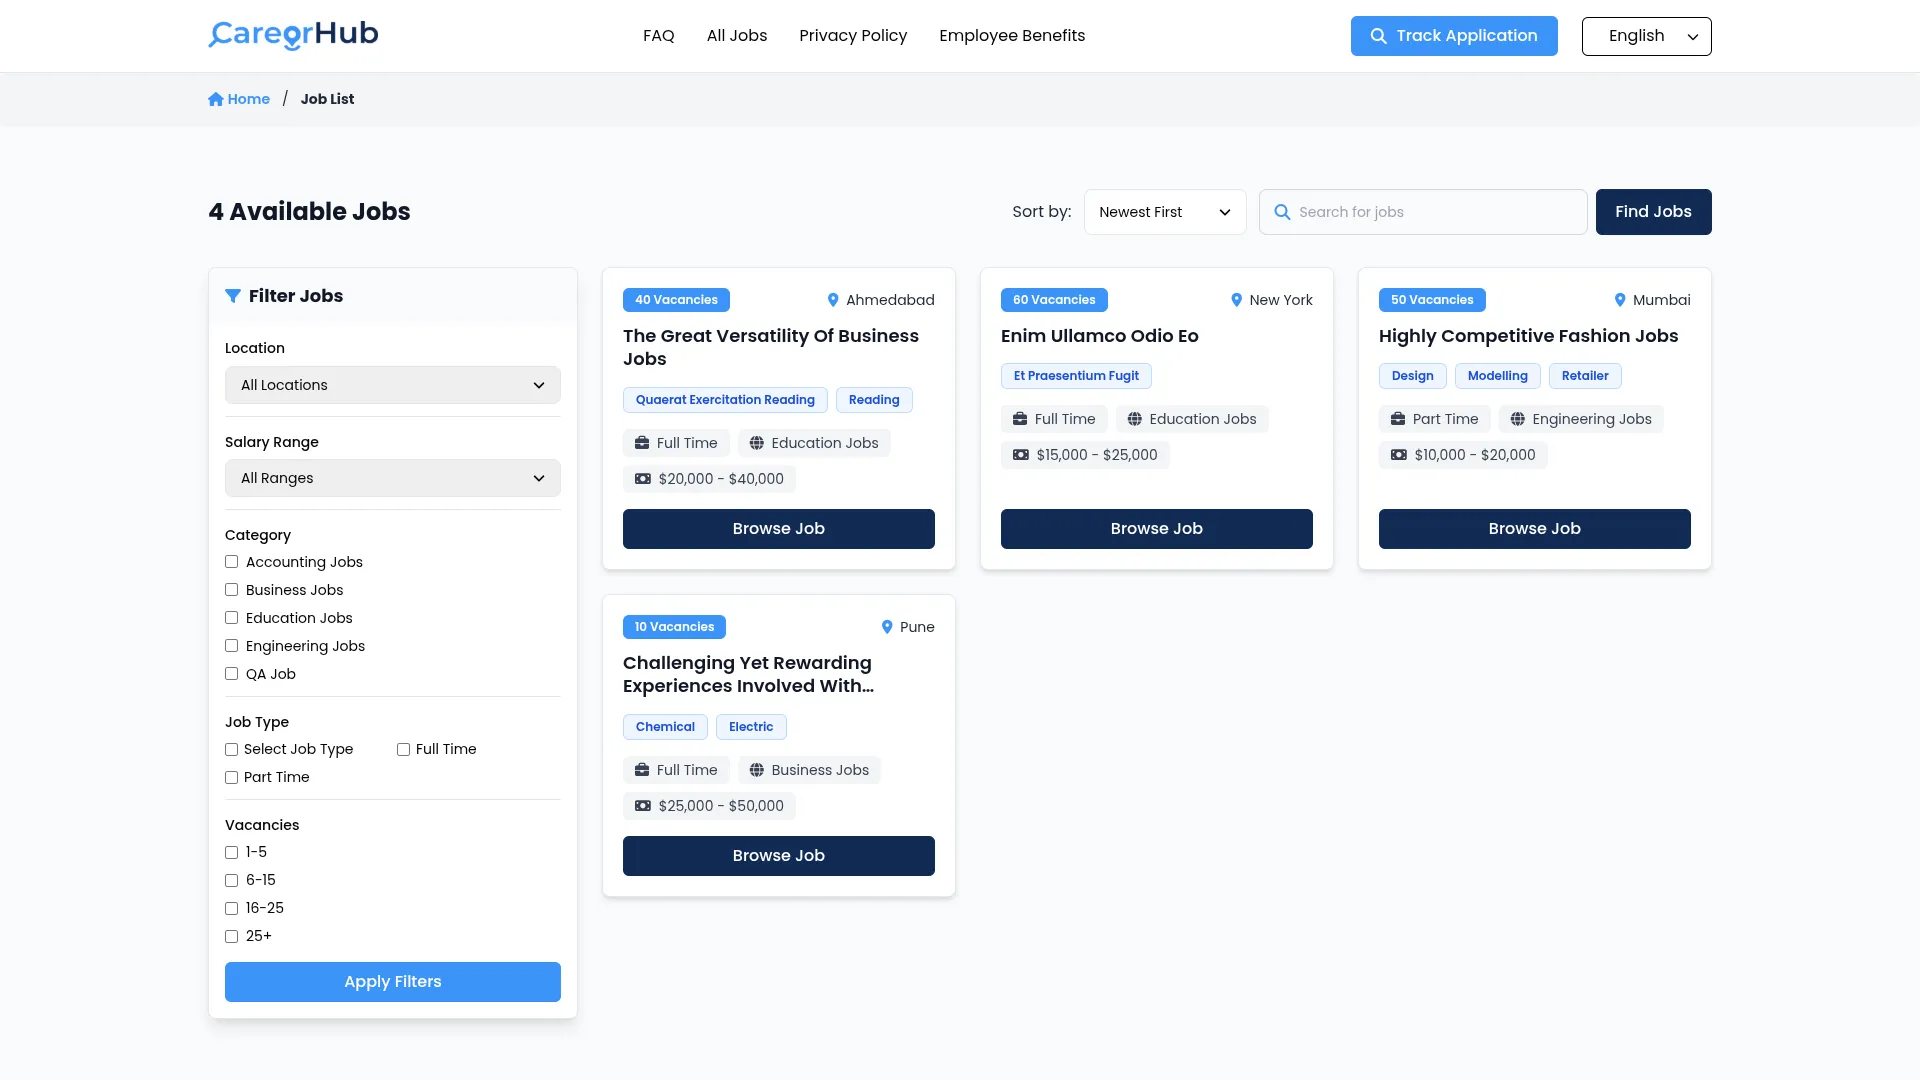This screenshot has height=1080, width=1920.
Task: Open the FAQ page from the navigation bar
Action: point(658,36)
